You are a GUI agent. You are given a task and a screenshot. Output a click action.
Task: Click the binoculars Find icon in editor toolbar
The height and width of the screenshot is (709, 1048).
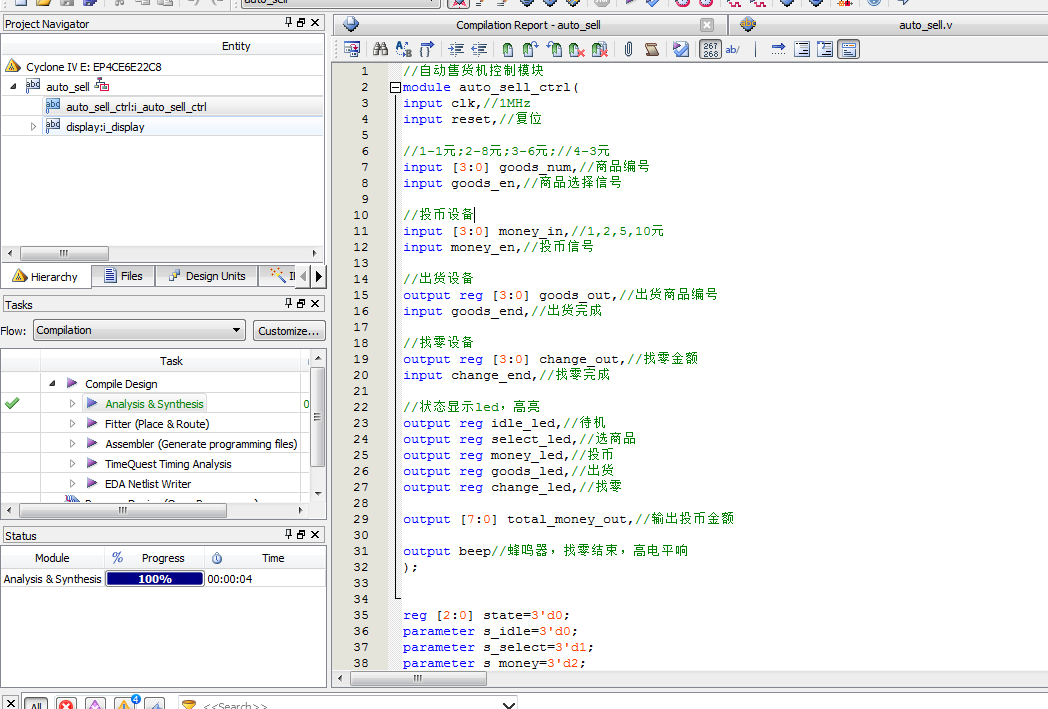(380, 49)
